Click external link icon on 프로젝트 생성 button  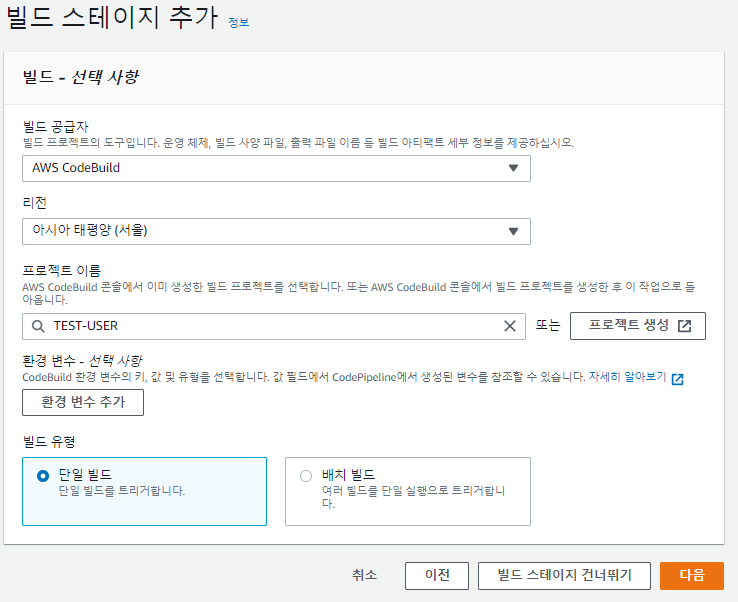pyautogui.click(x=684, y=326)
